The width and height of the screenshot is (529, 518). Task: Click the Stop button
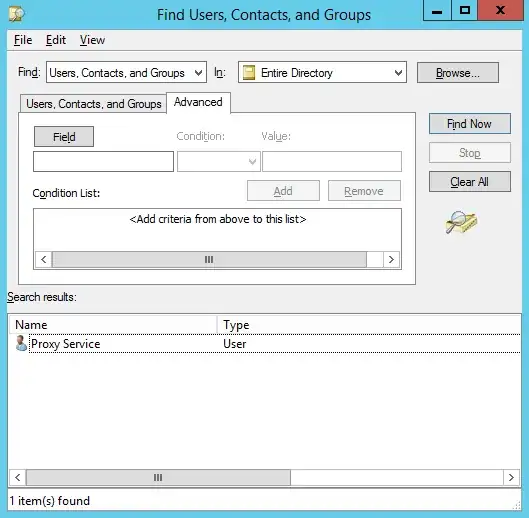coord(470,153)
